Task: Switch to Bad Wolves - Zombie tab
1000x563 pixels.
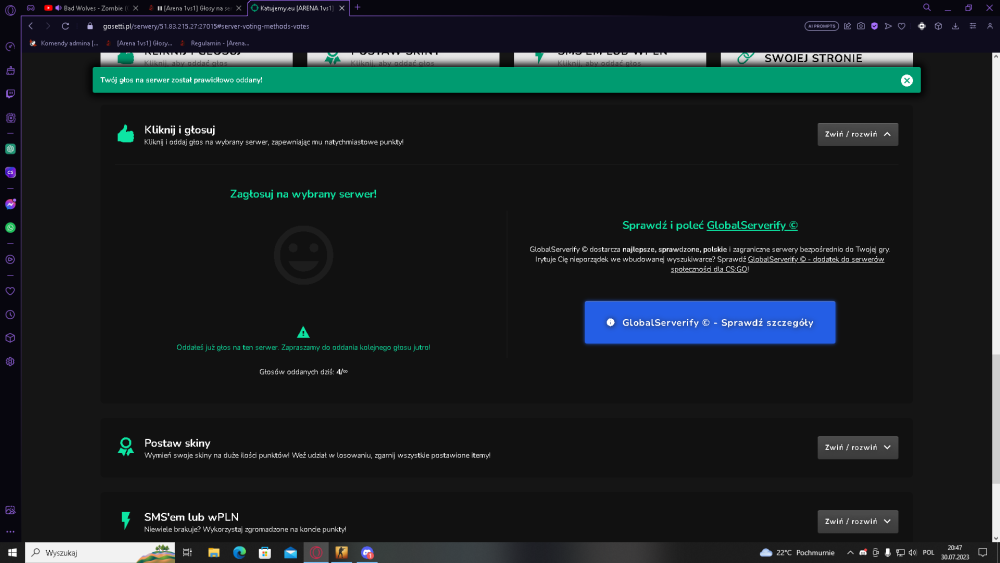Action: tap(89, 8)
